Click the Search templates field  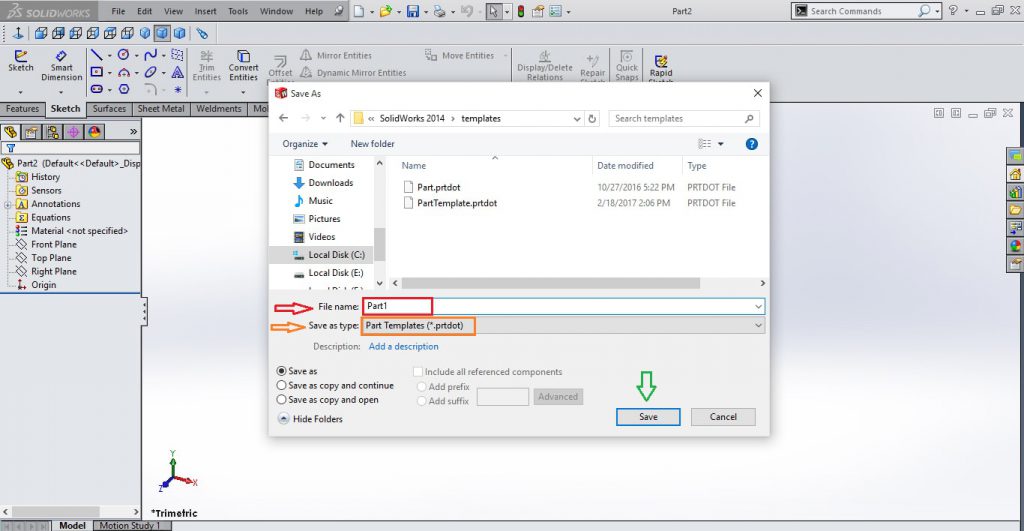(x=684, y=118)
